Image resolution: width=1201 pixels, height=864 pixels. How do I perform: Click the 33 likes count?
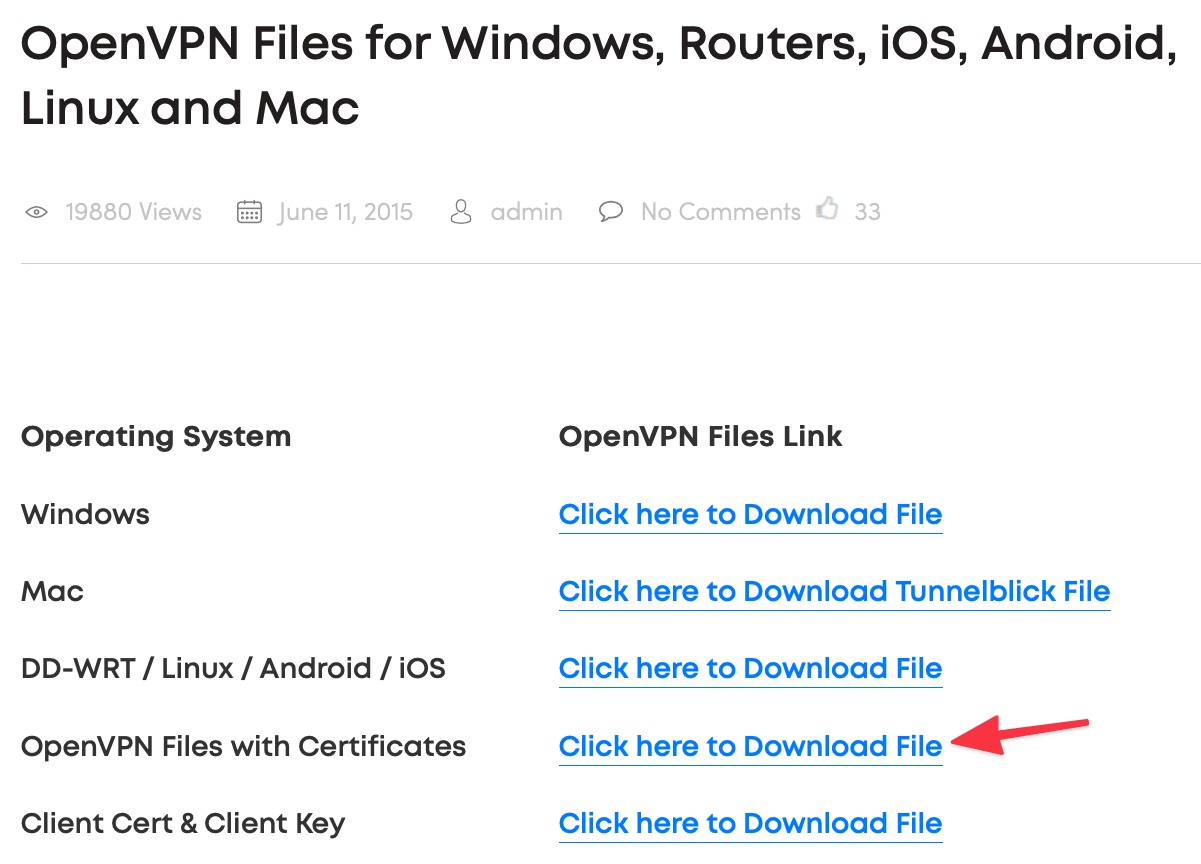pyautogui.click(x=867, y=212)
